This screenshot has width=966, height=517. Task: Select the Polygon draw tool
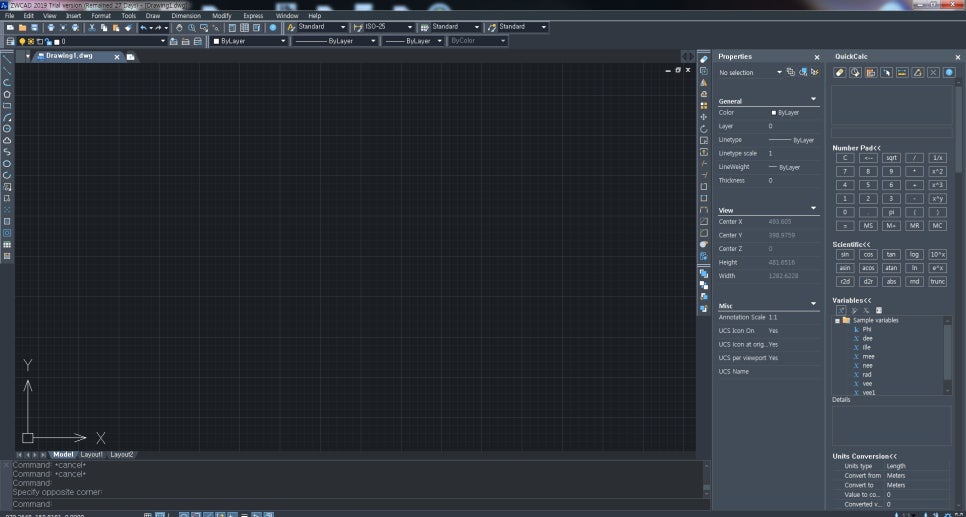click(7, 94)
